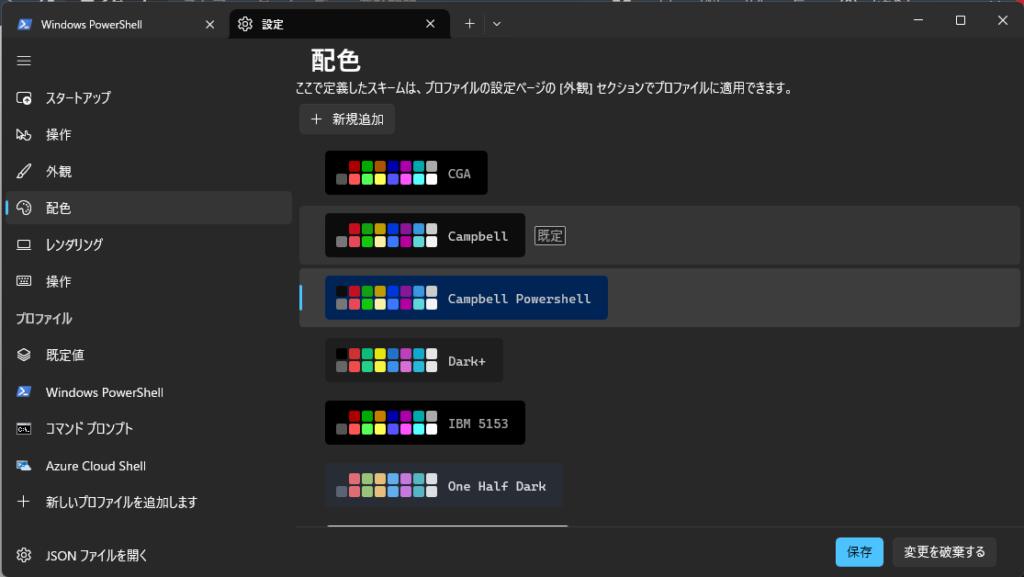Expand the new tab dropdown chevron
This screenshot has height=577, width=1024.
(x=497, y=24)
